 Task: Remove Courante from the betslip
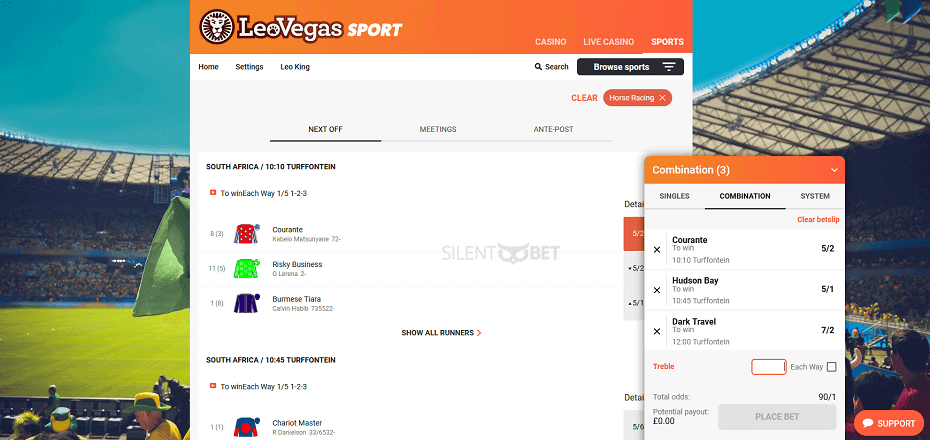click(657, 250)
